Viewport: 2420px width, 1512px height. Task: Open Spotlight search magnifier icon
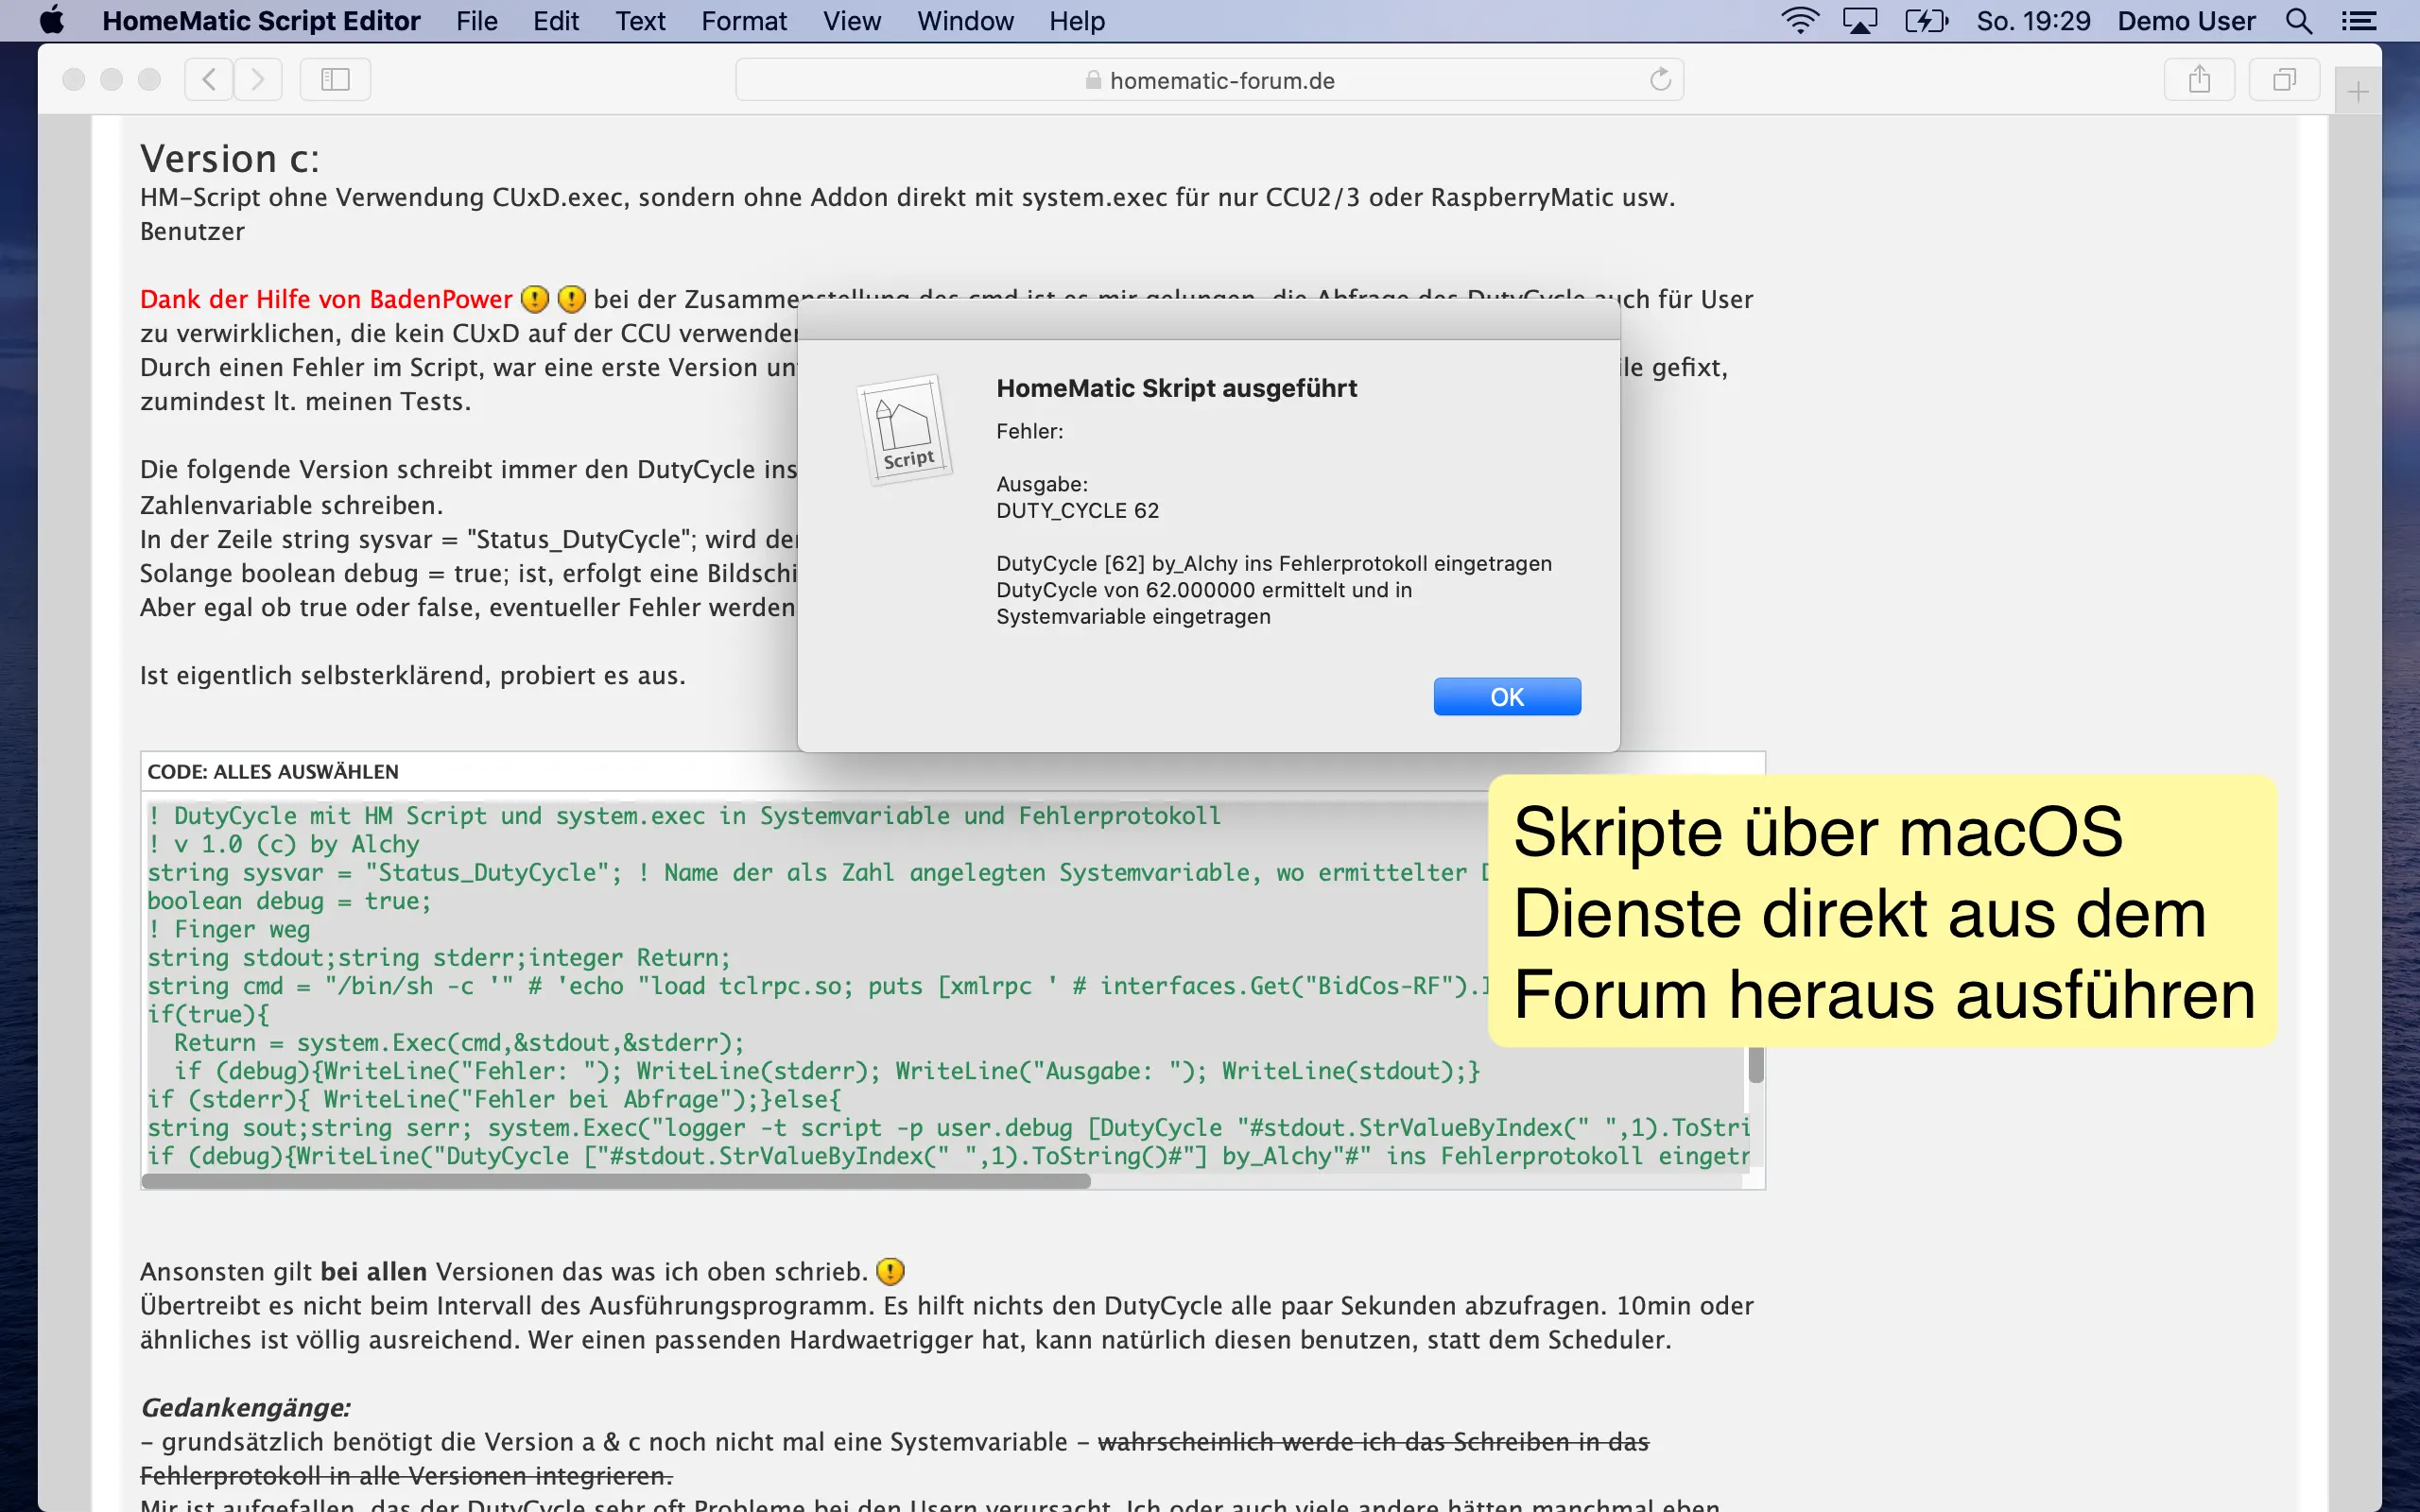pyautogui.click(x=2298, y=21)
